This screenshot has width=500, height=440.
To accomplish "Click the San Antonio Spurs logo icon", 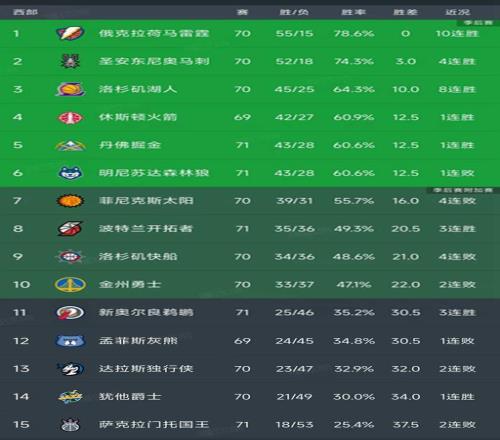I will [x=70, y=61].
